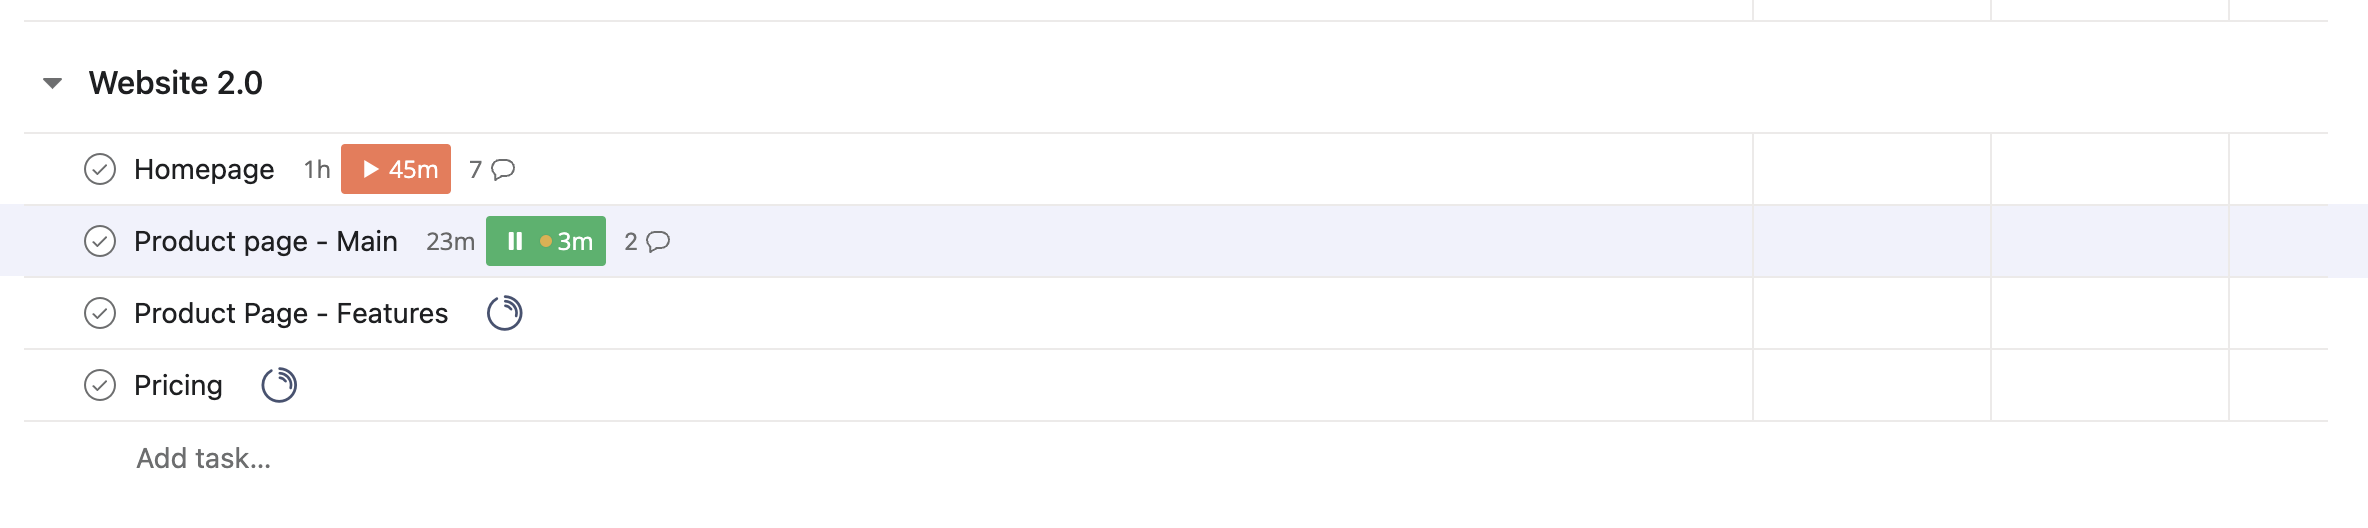Open Product page - Main comments bubble
The height and width of the screenshot is (528, 2368).
(x=658, y=241)
